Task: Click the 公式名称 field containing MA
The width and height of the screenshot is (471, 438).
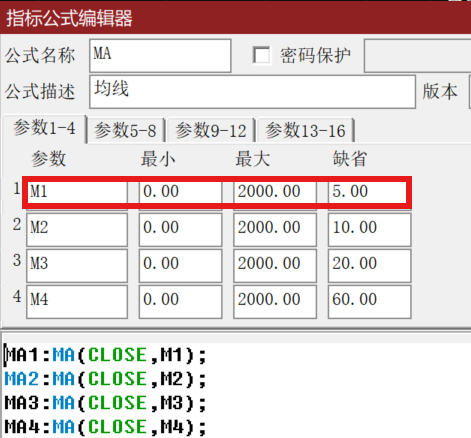Action: (x=160, y=56)
